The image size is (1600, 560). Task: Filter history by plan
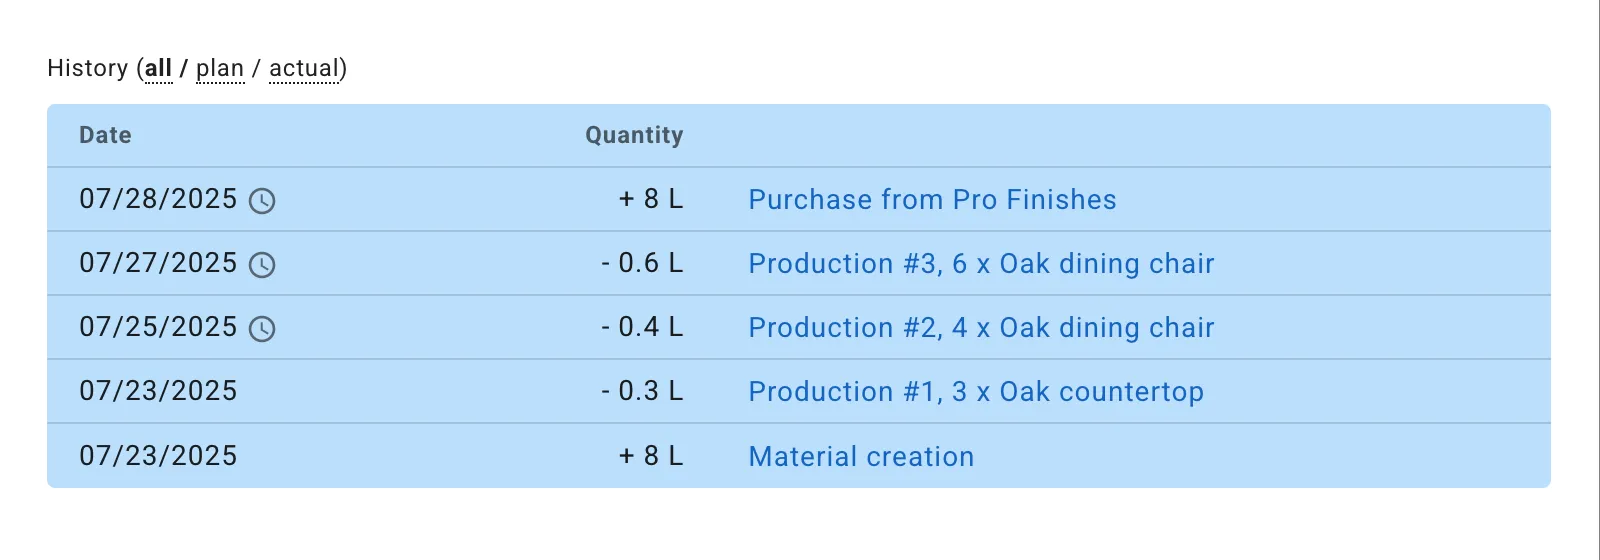pyautogui.click(x=220, y=69)
